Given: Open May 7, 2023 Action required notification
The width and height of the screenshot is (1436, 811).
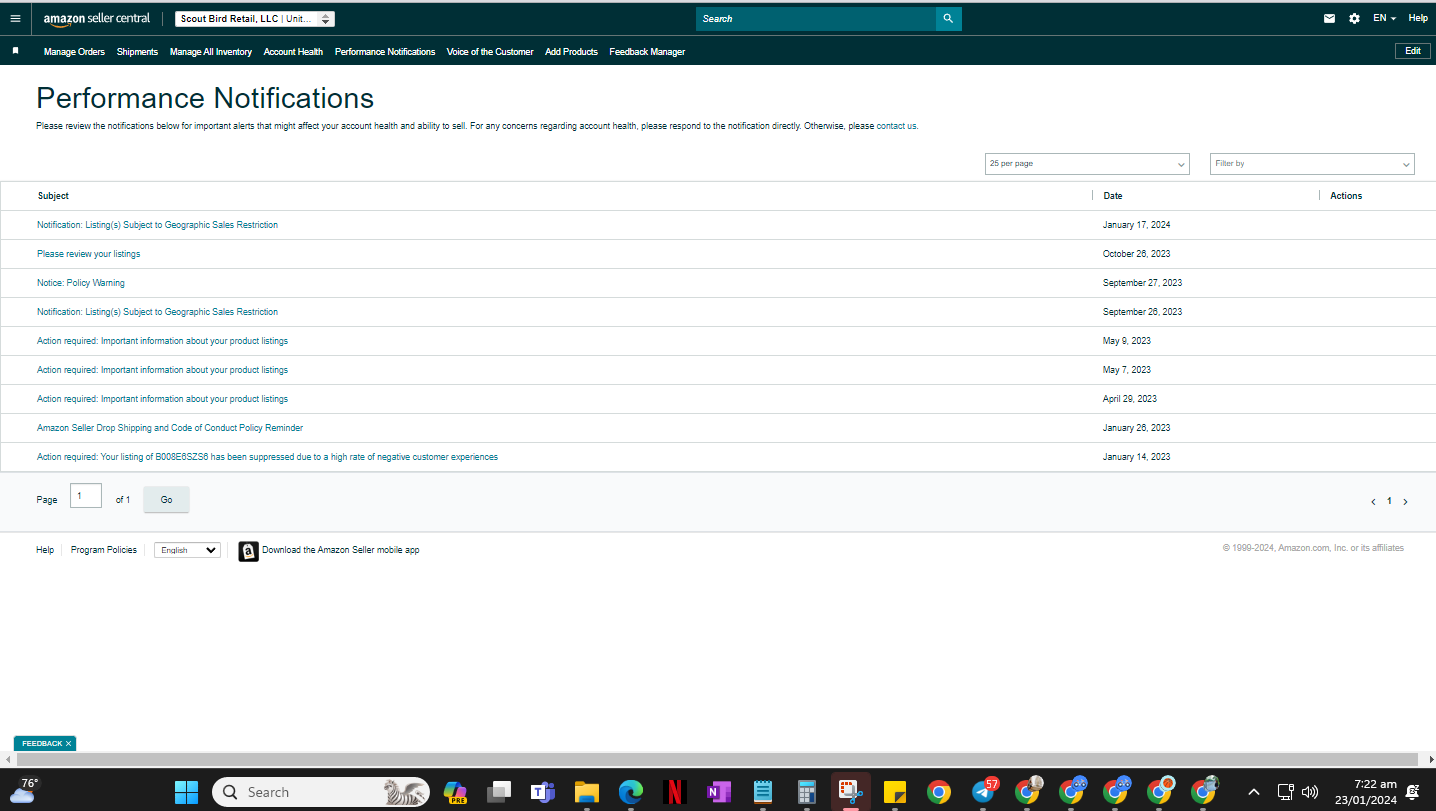Looking at the screenshot, I should pyautogui.click(x=162, y=370).
